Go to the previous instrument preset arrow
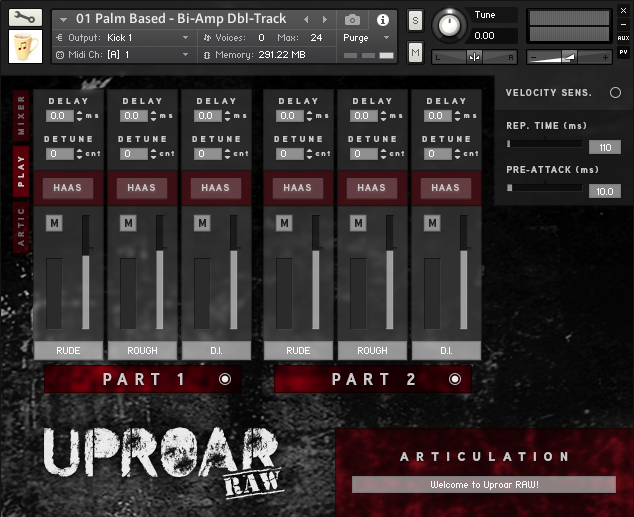The width and height of the screenshot is (634, 517). point(306,19)
